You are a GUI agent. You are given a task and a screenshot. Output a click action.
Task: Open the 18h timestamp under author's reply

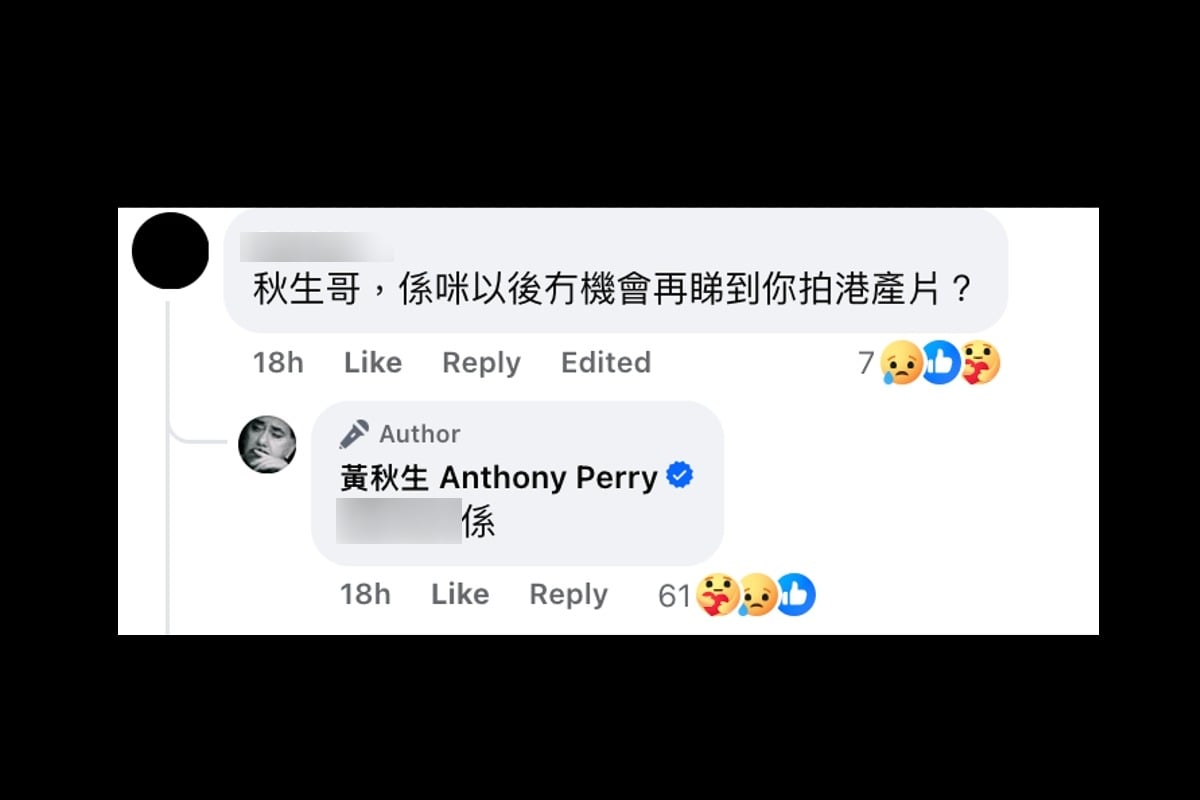[x=365, y=594]
